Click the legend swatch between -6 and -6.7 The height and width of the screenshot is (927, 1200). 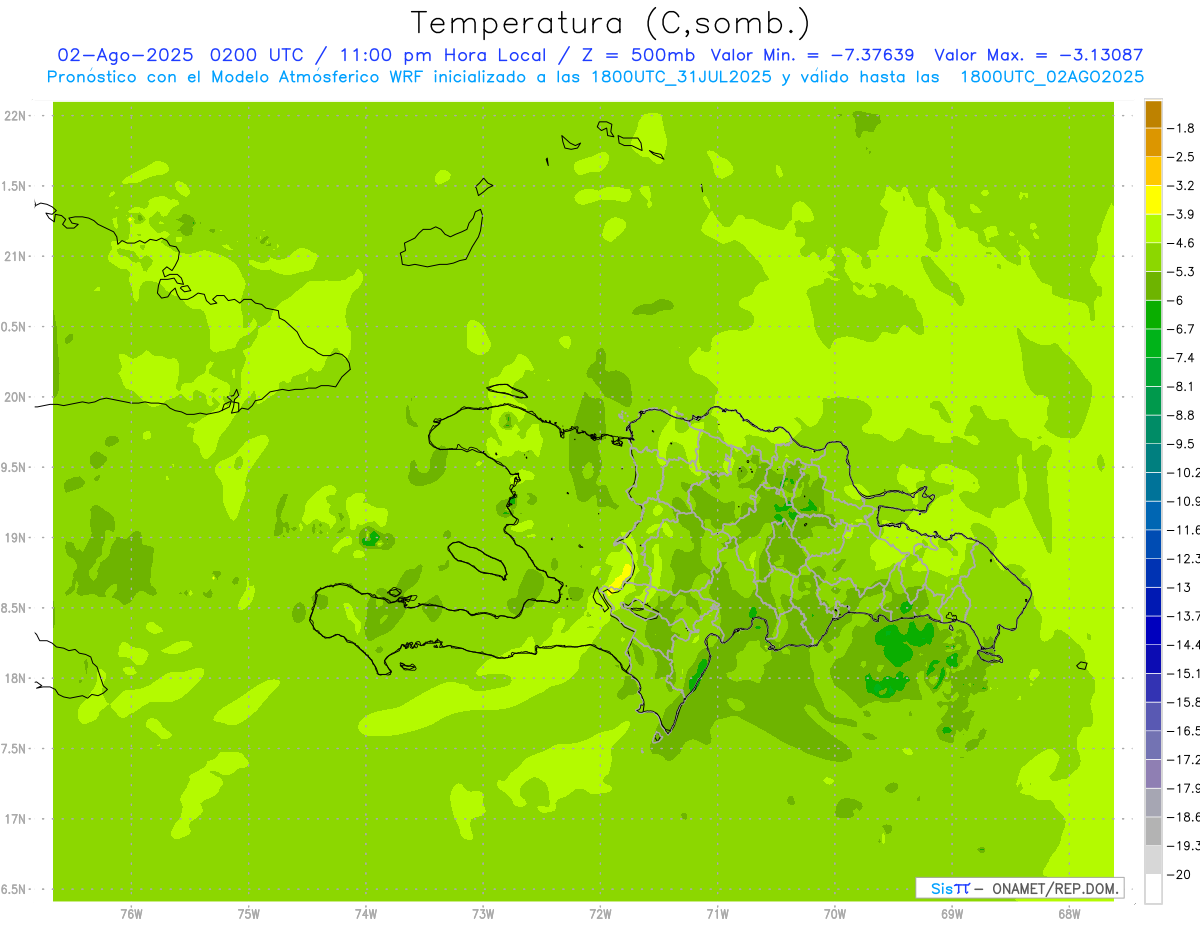click(1153, 314)
